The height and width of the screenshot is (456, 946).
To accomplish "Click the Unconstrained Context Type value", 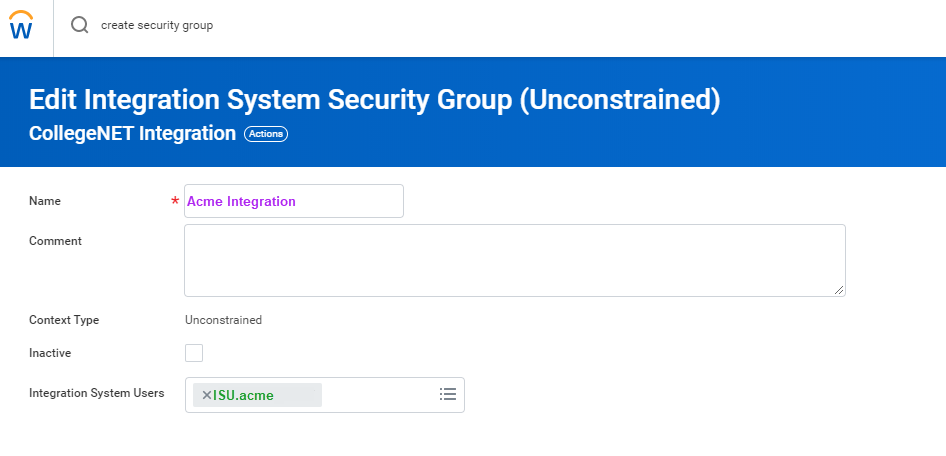I will coord(223,320).
